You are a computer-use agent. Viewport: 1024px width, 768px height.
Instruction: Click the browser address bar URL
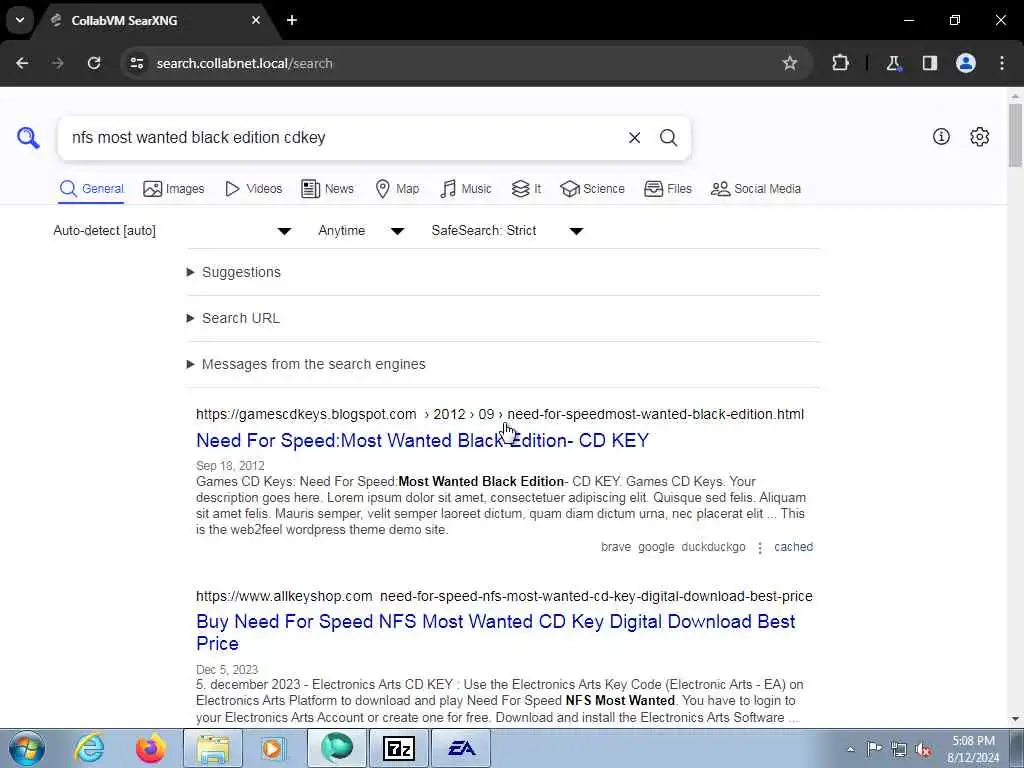tap(245, 63)
